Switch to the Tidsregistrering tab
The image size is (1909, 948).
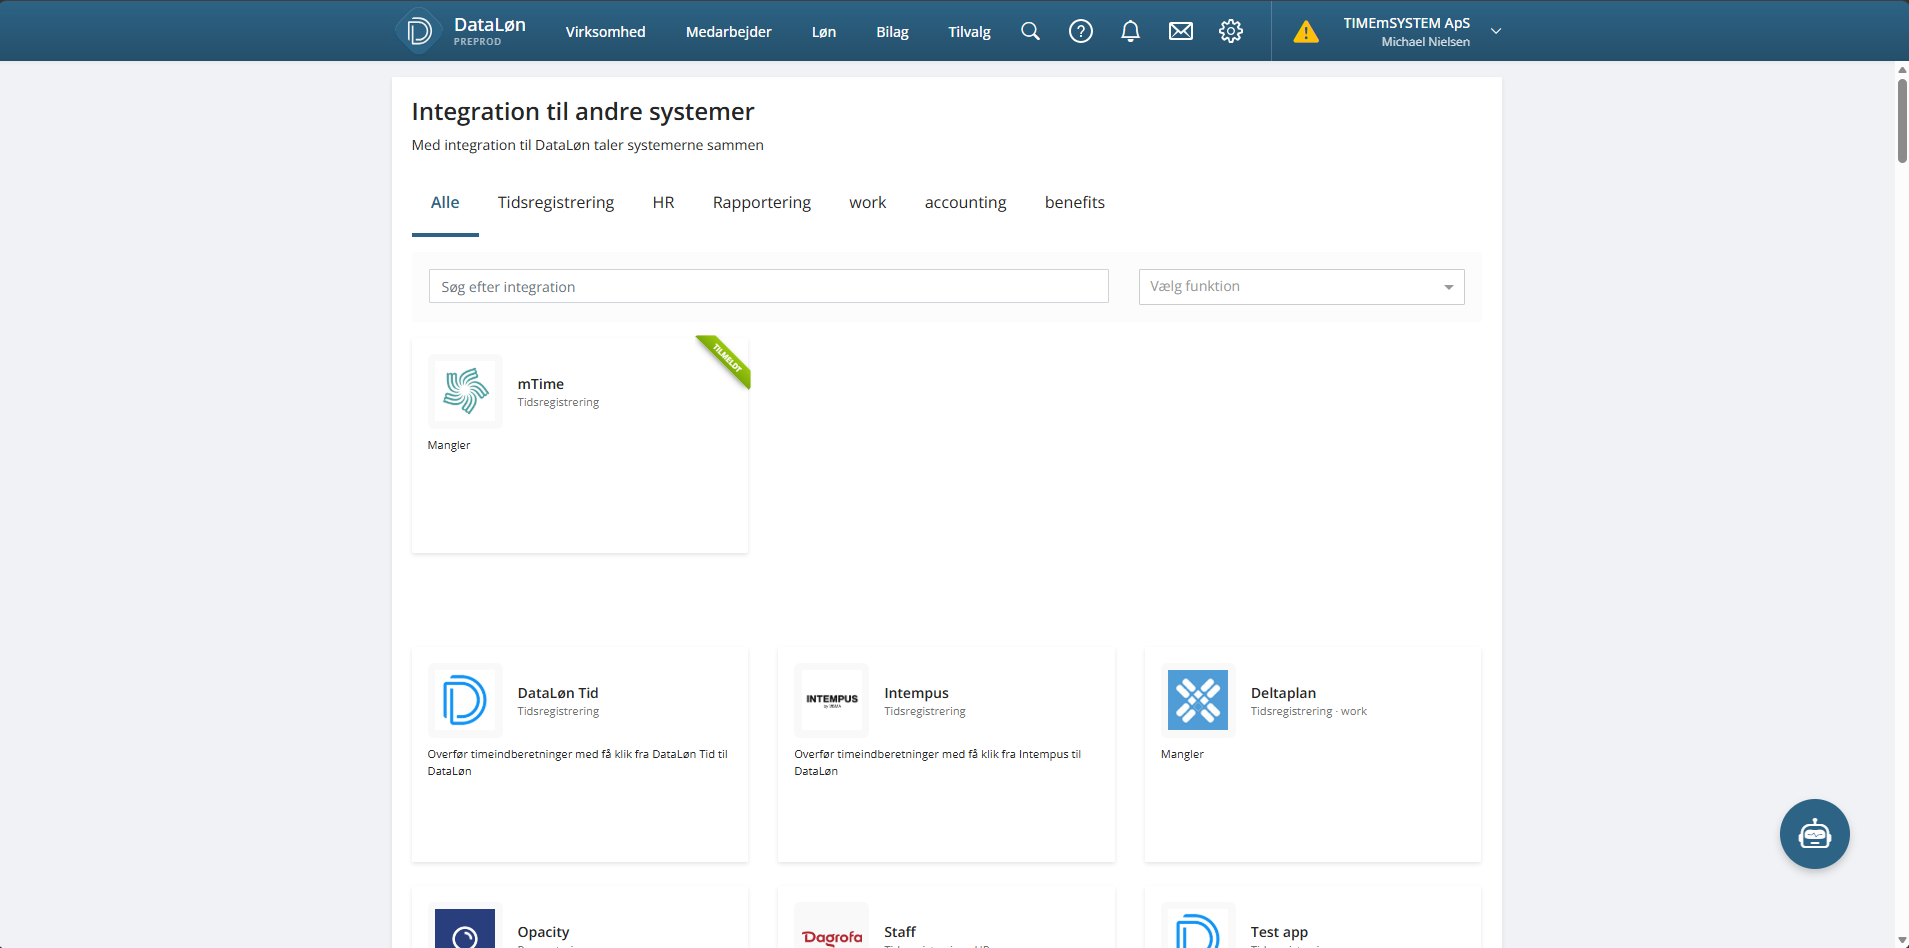(556, 203)
